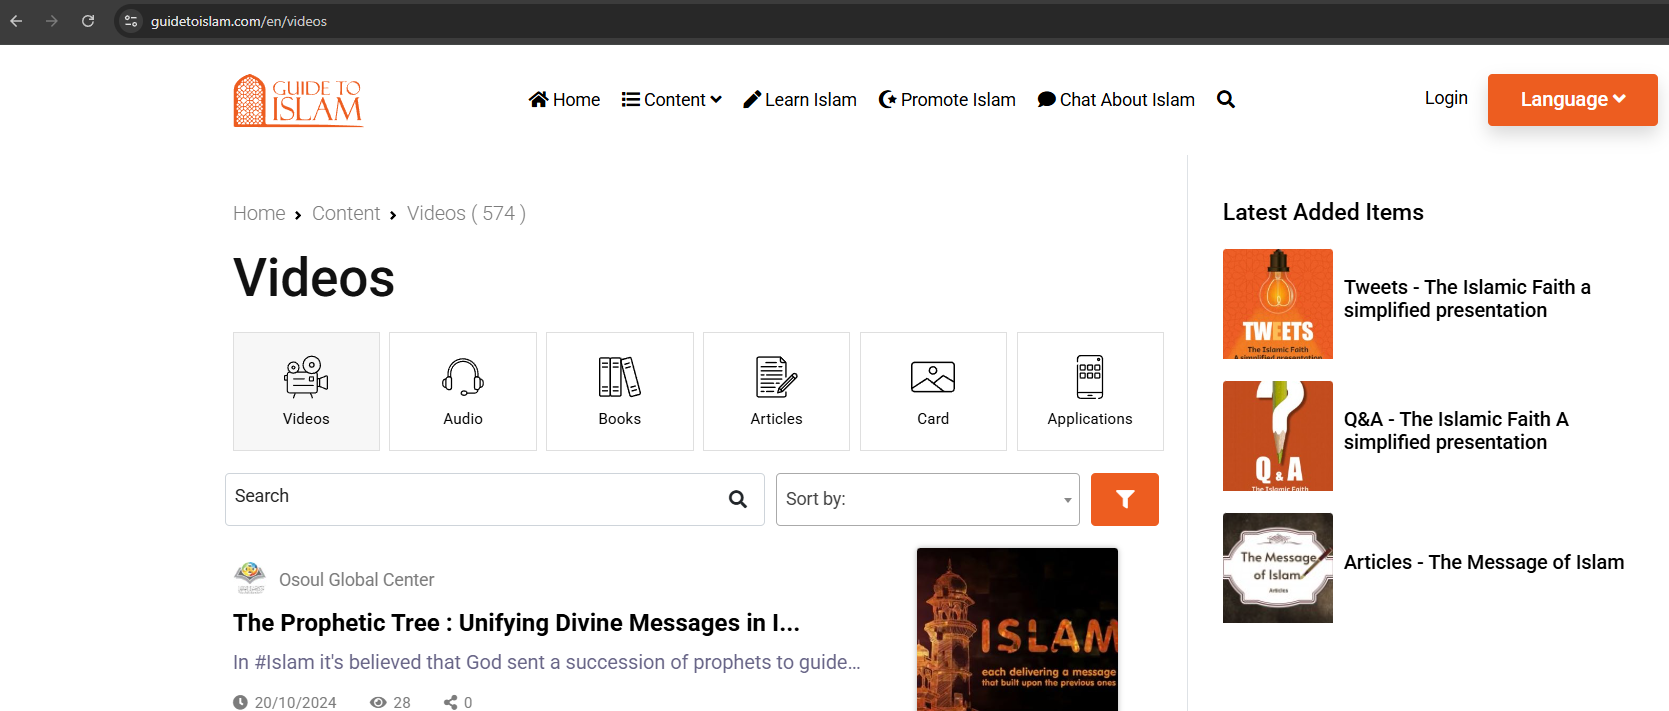The image size is (1669, 711).
Task: Open the Books category tile
Action: [619, 391]
